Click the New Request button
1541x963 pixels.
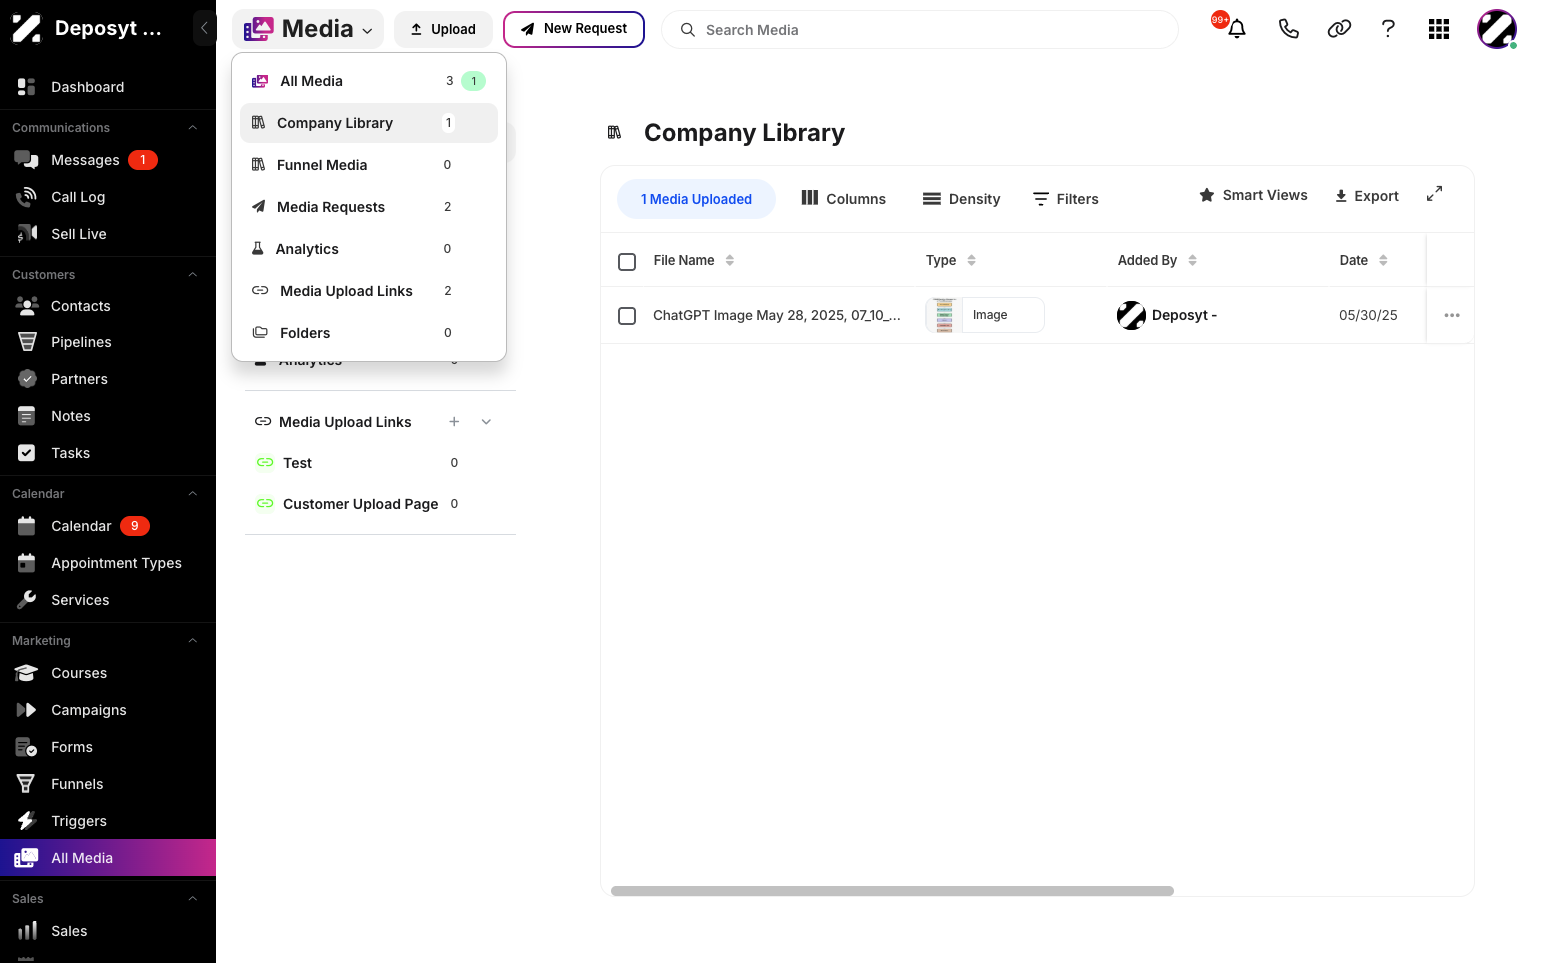pos(574,29)
